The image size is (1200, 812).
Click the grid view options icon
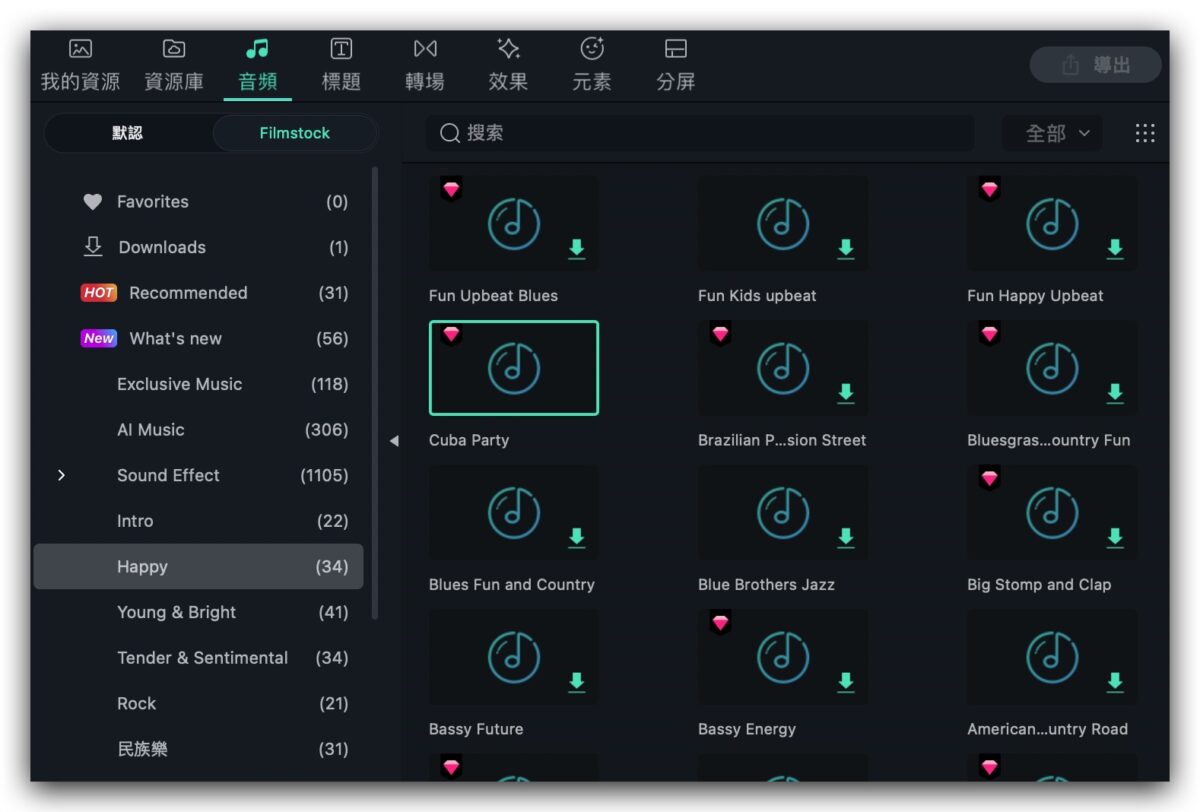(x=1145, y=133)
